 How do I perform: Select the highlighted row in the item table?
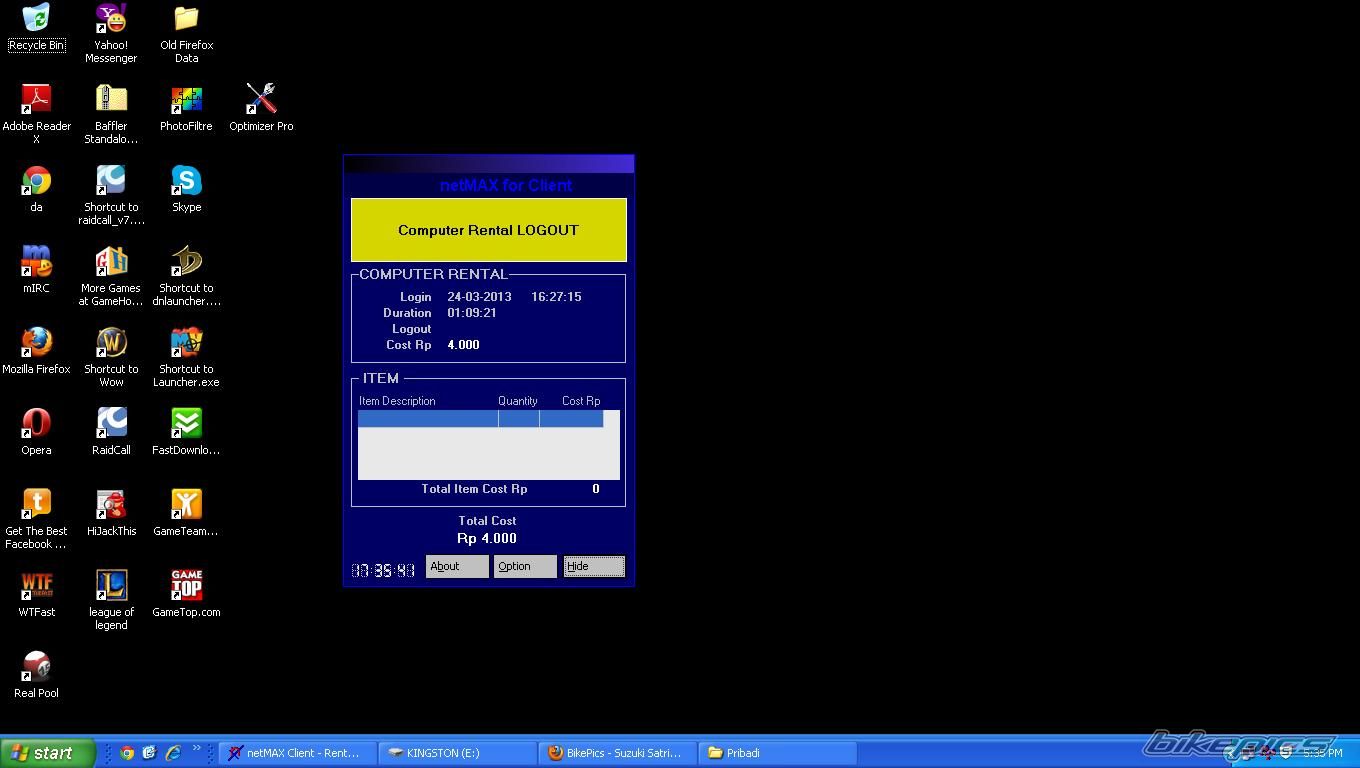click(480, 419)
